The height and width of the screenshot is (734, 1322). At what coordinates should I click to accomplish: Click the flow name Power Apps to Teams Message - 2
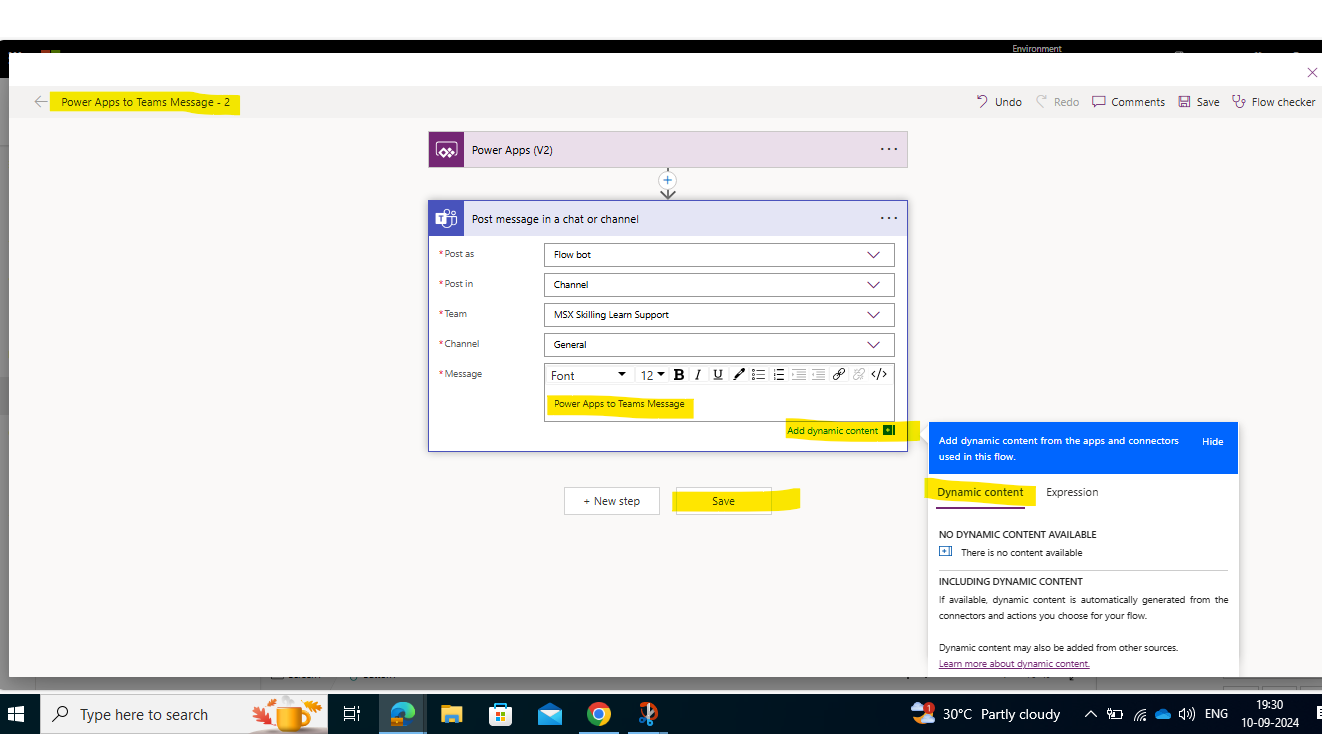[x=146, y=102]
